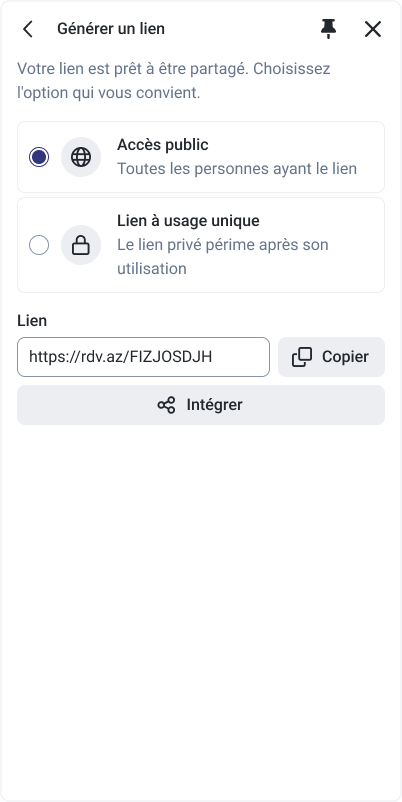The image size is (402, 802).
Task: Click 'Toutes les personnes ayant le lien' description
Action: (x=237, y=169)
